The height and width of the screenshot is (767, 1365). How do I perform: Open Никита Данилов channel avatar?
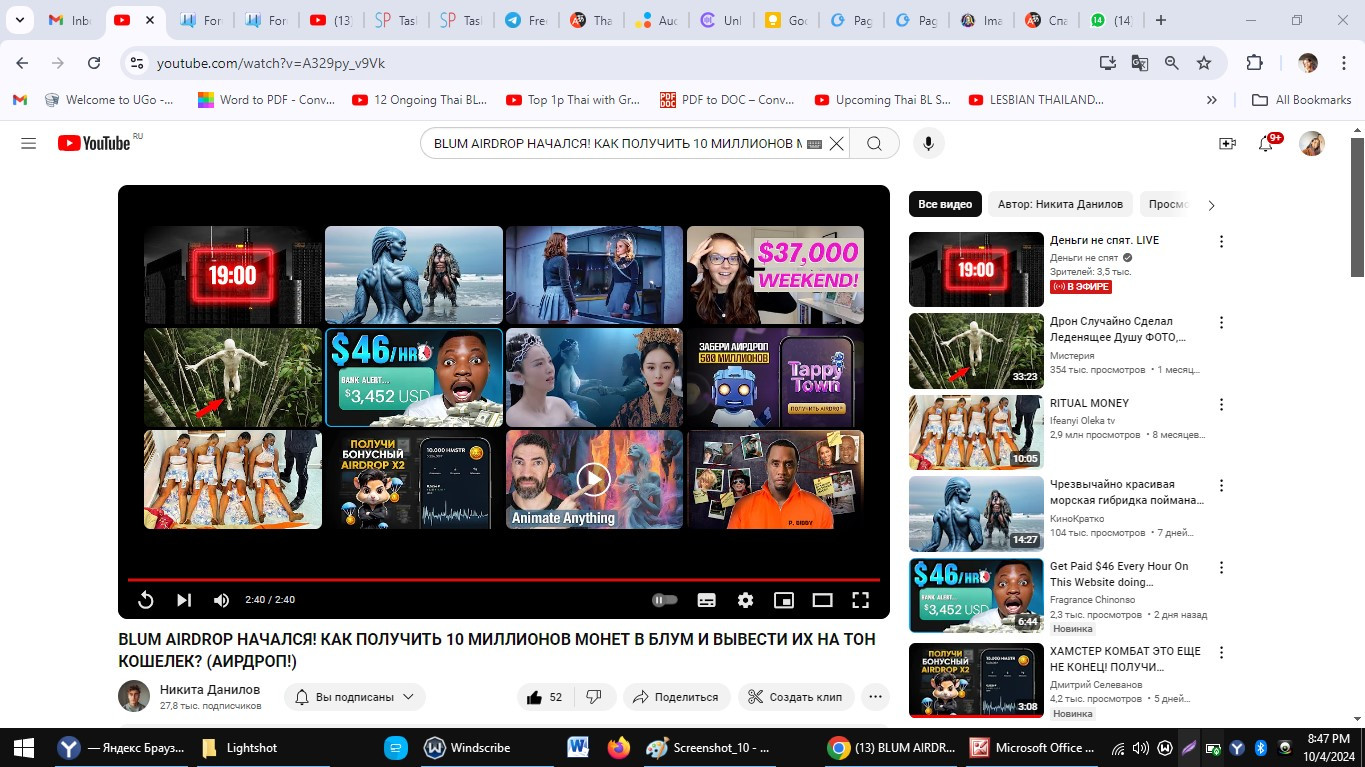[134, 697]
